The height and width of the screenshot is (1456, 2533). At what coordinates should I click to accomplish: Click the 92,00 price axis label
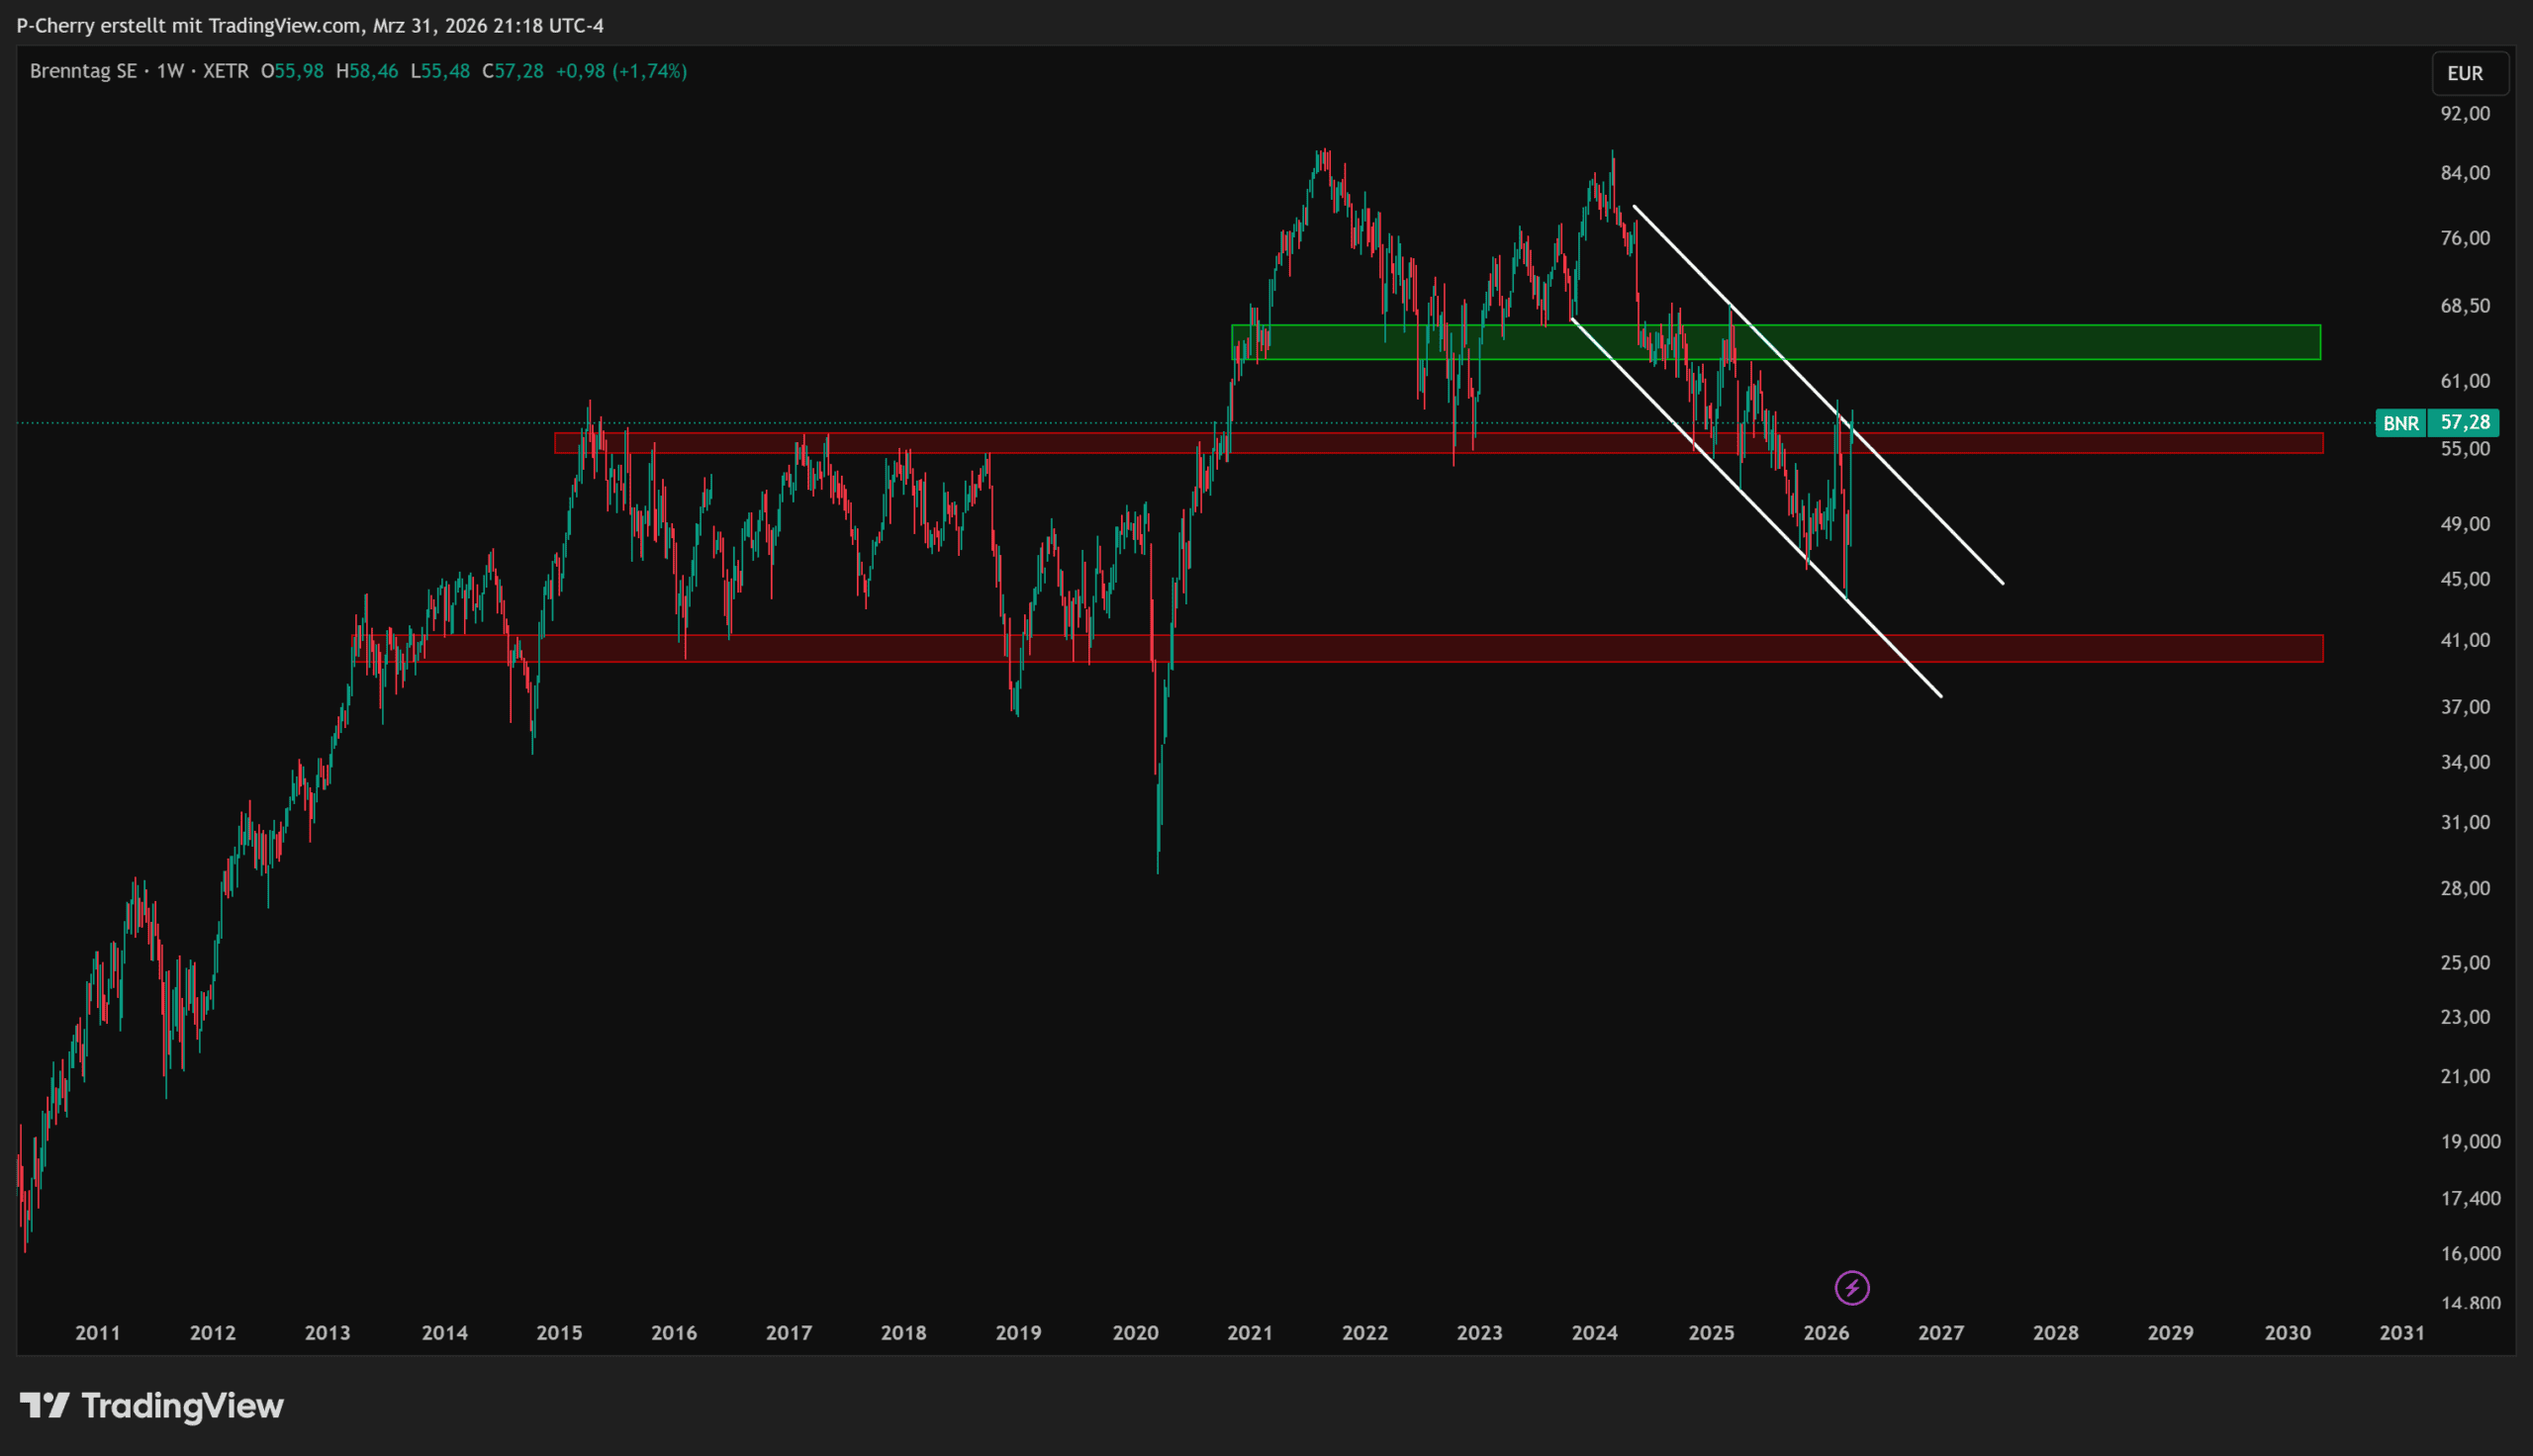pyautogui.click(x=2465, y=114)
